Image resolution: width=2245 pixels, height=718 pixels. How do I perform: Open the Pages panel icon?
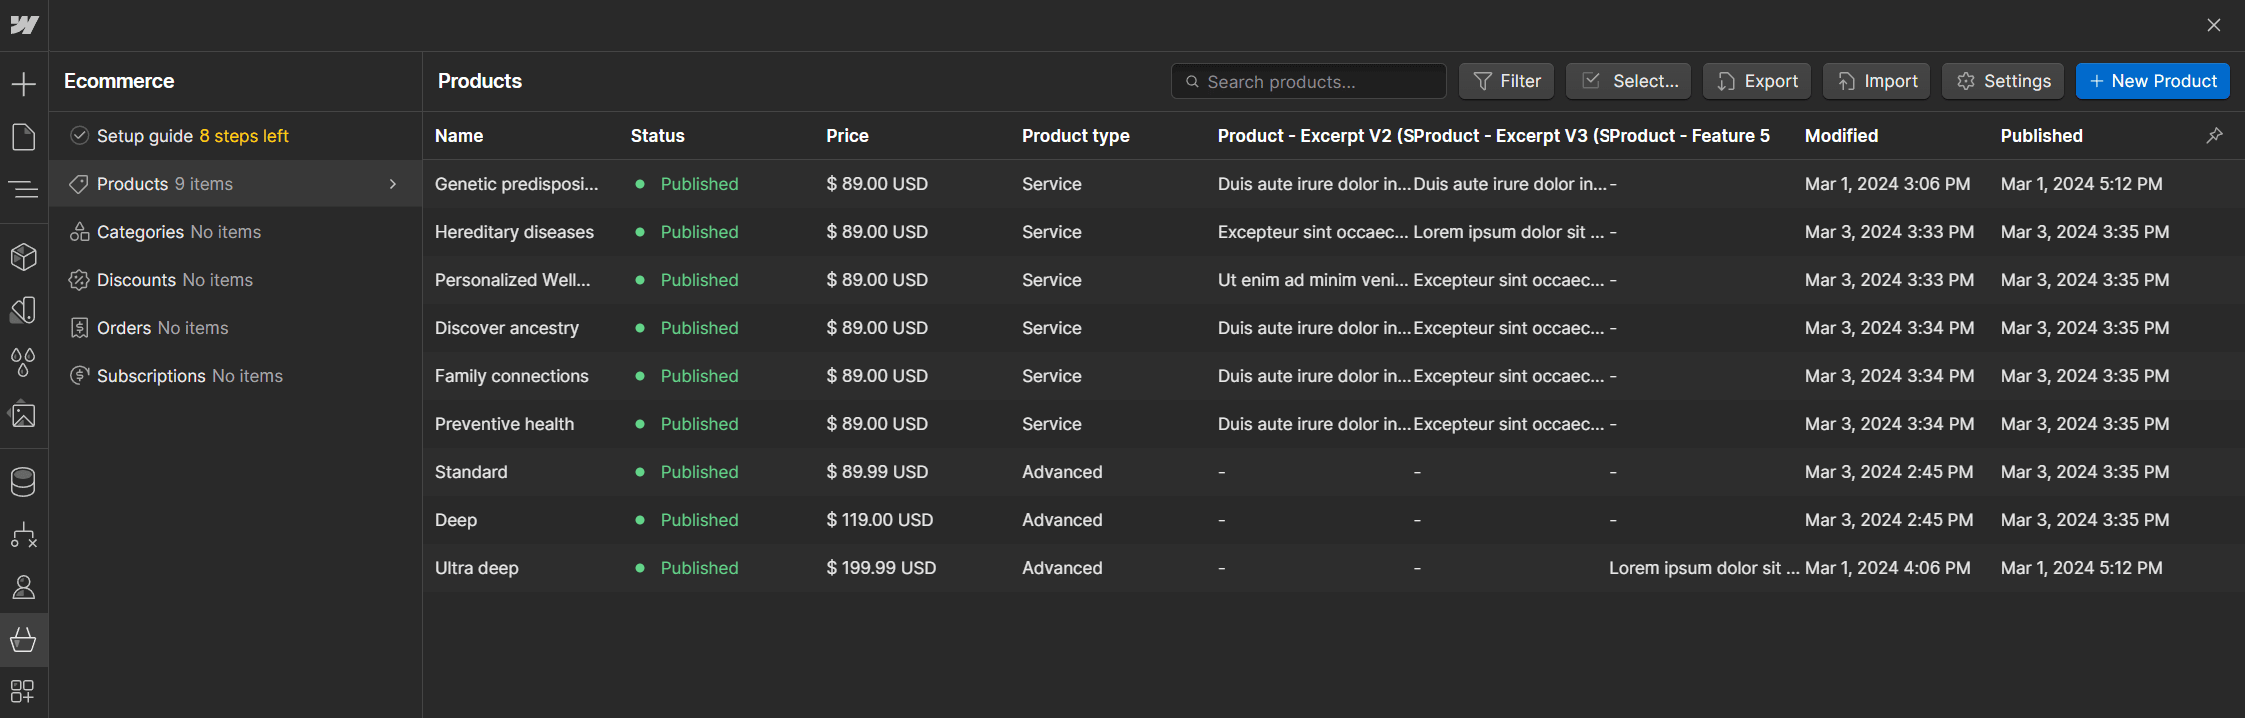point(24,137)
